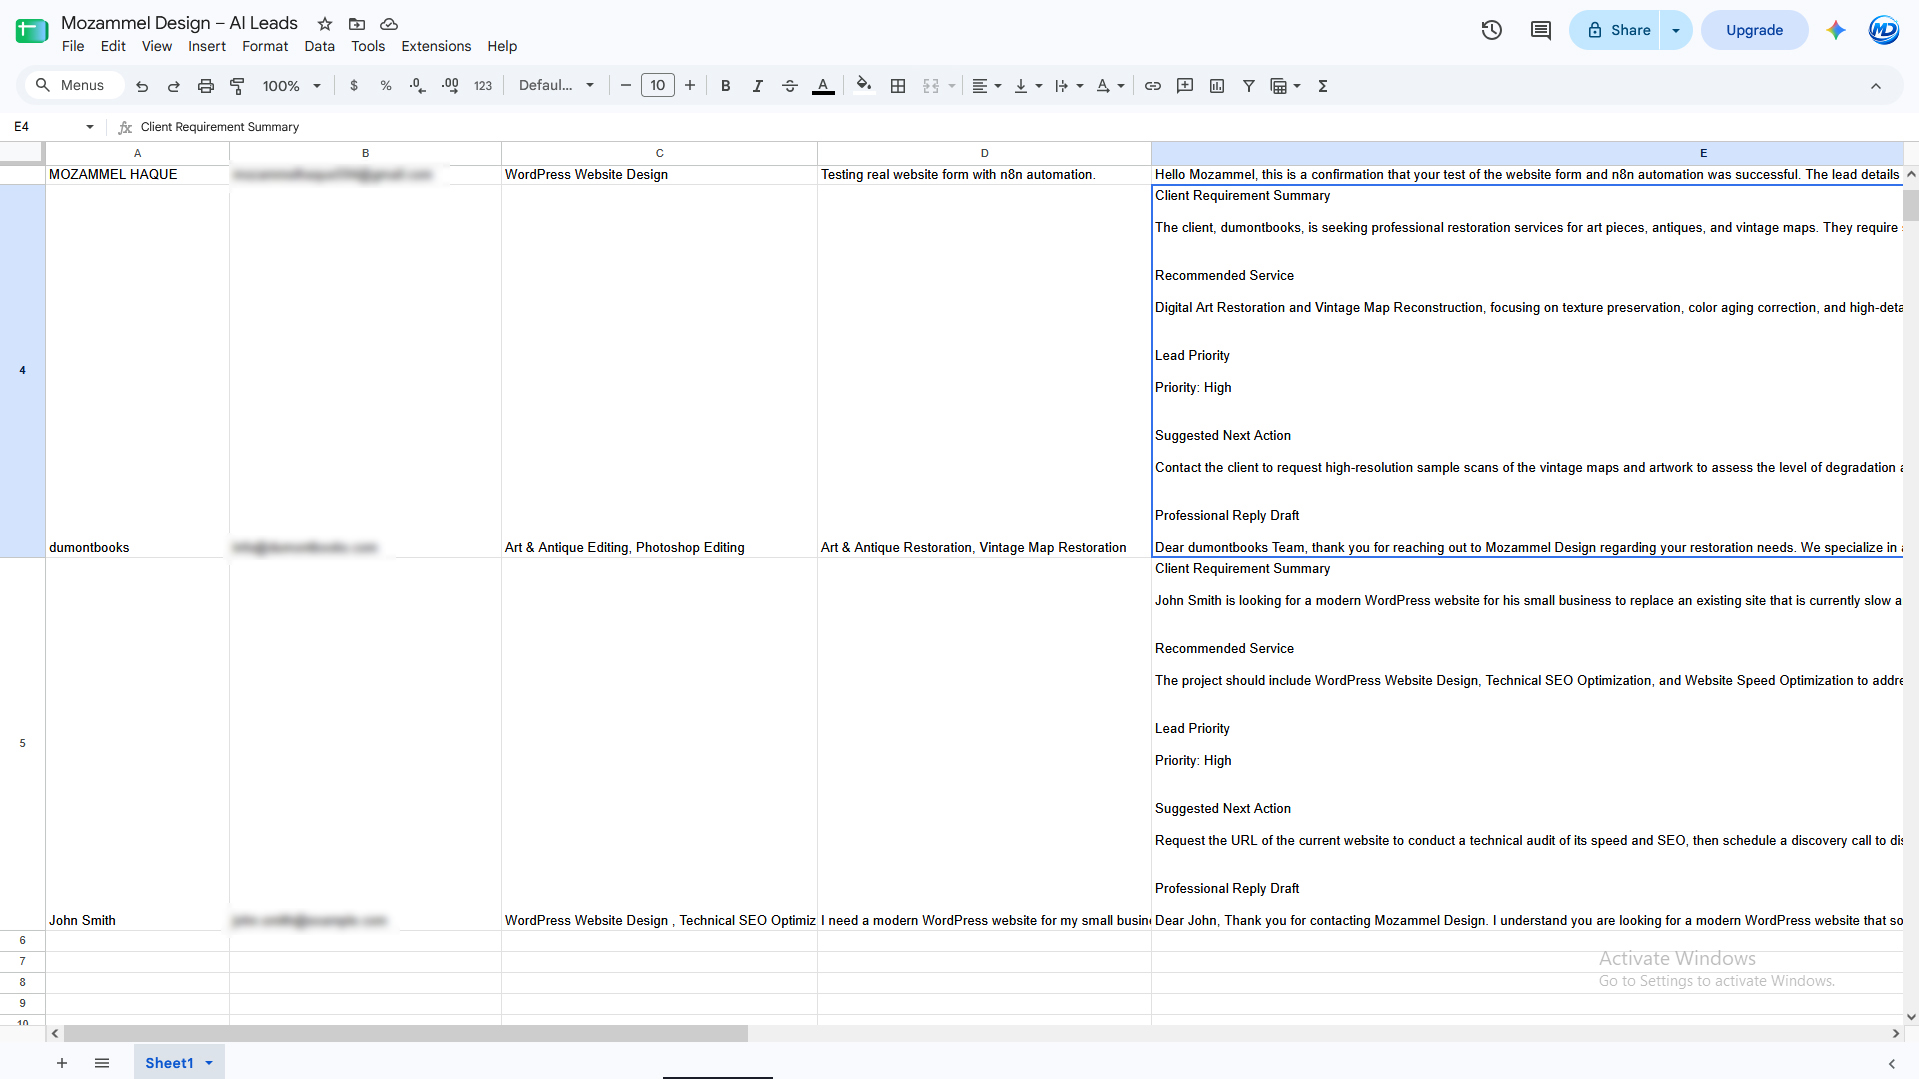Click the Upgrade button
This screenshot has height=1079, width=1919.
[1755, 30]
